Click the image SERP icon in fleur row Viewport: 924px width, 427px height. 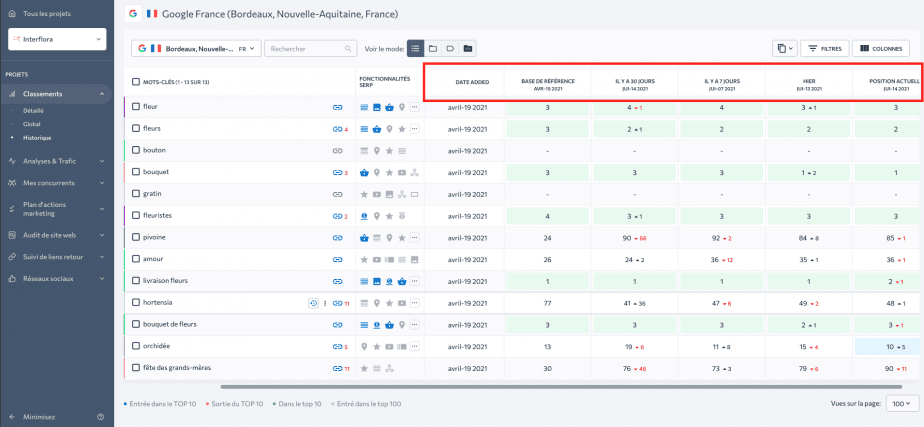click(x=377, y=107)
